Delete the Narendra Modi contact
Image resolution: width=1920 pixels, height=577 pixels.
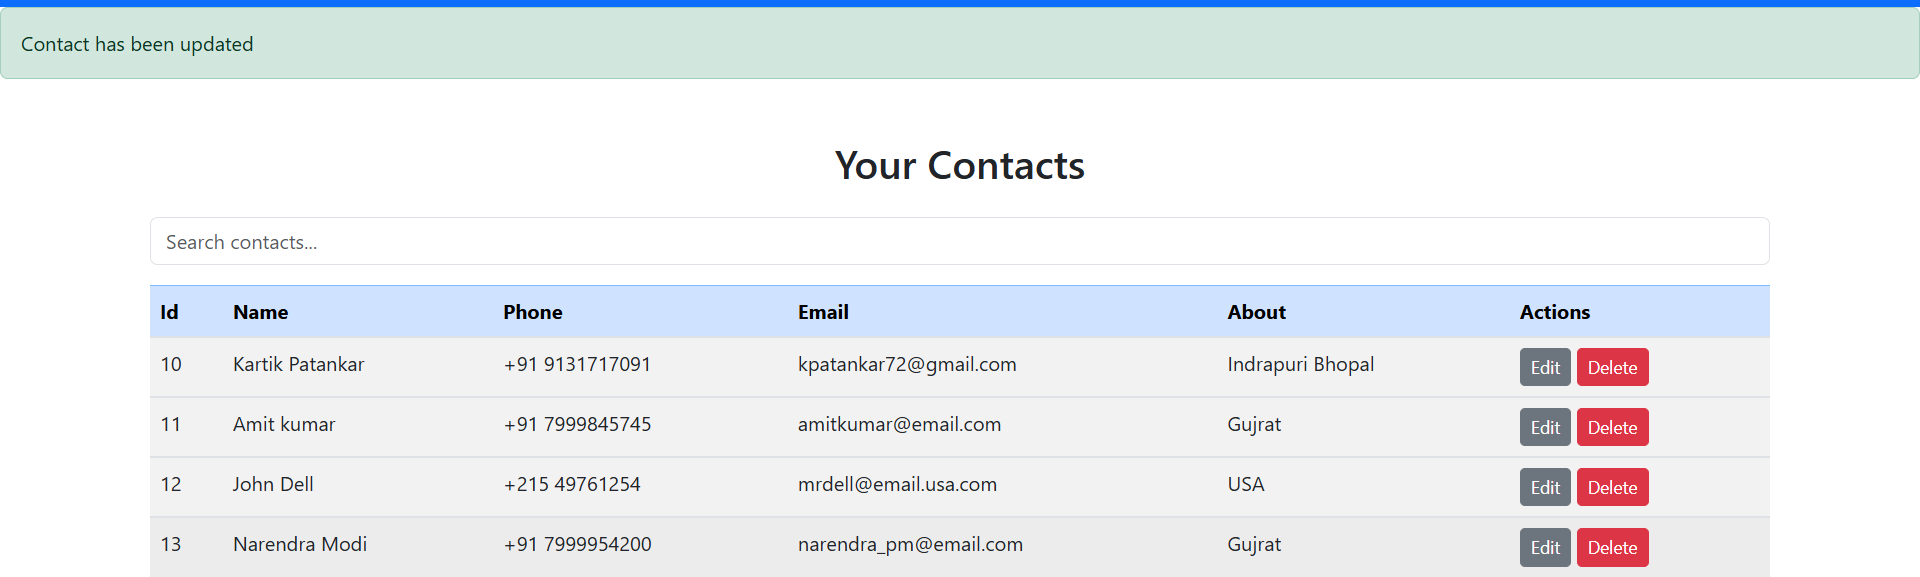point(1612,547)
